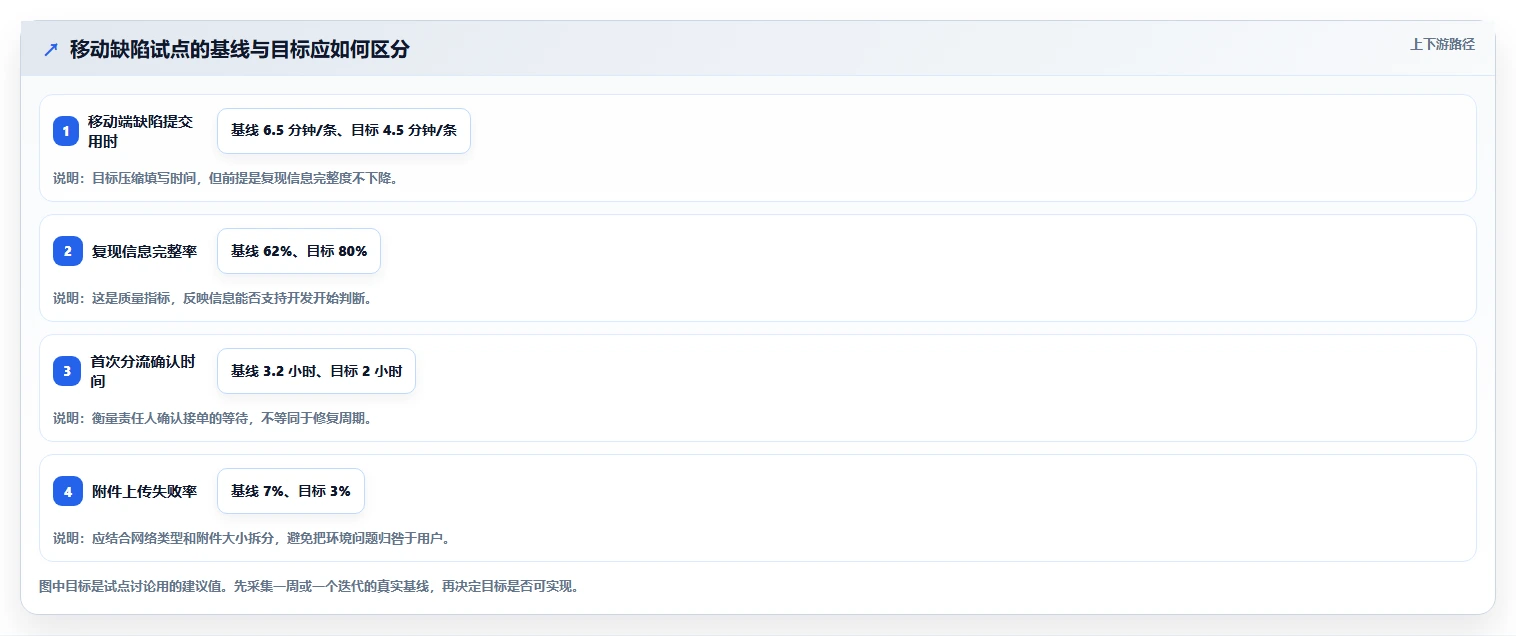Click the title 移动缺陷试点的基线与目标应如何区分
Viewport: 1516px width, 636px height.
click(239, 50)
